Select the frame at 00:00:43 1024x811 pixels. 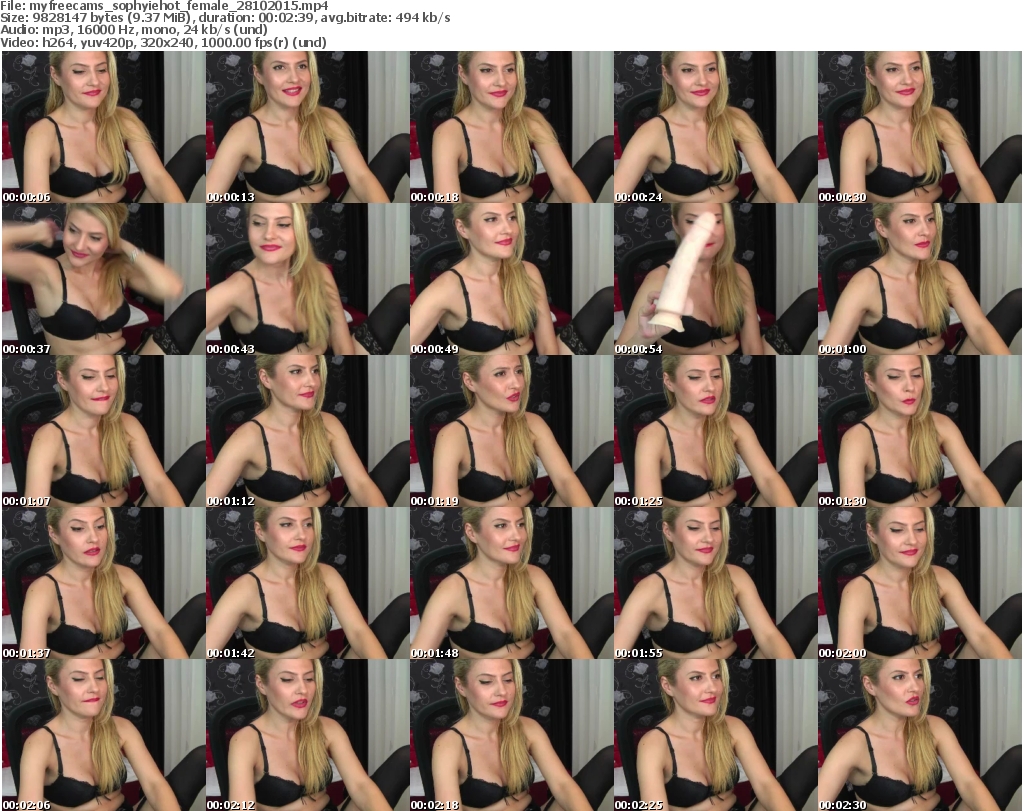click(x=308, y=279)
